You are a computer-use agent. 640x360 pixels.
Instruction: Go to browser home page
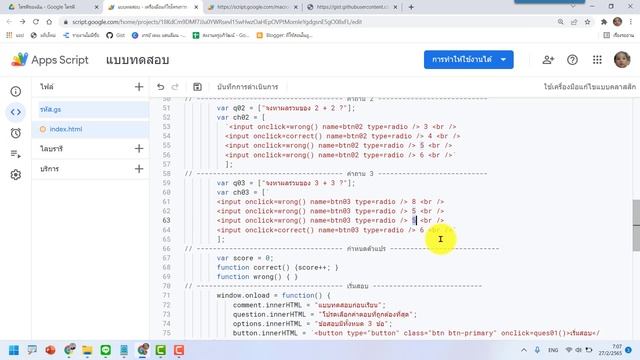[49, 22]
